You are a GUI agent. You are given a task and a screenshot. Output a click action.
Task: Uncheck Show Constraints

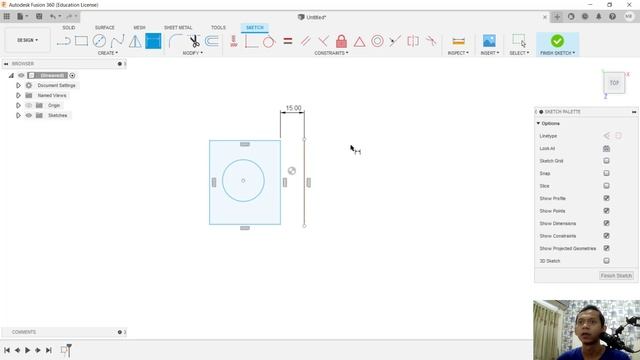(606, 236)
